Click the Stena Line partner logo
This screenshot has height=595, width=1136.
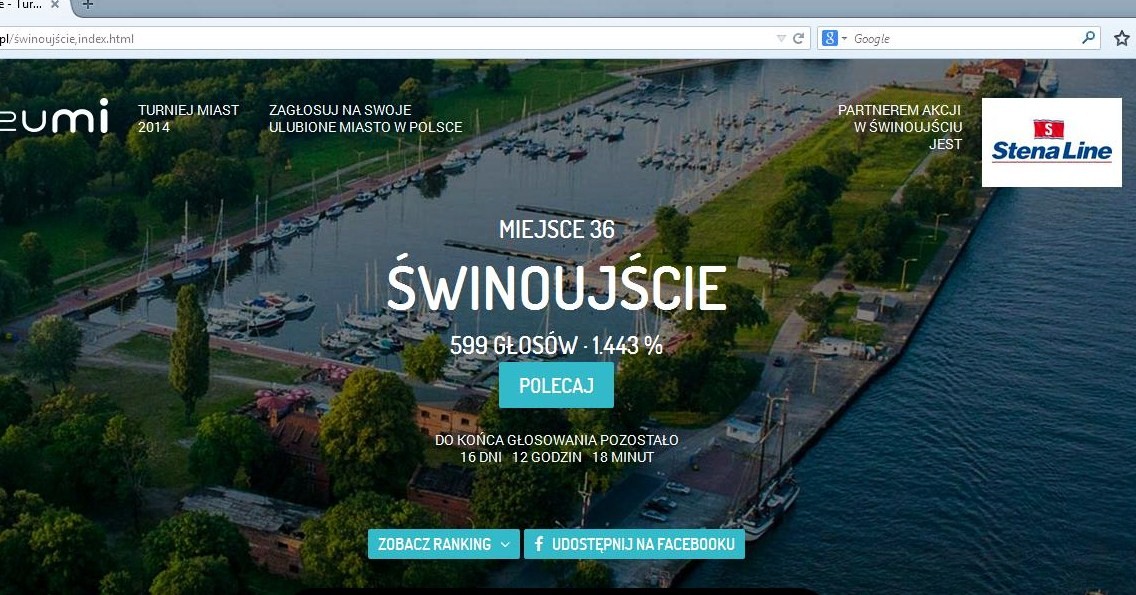(1051, 142)
